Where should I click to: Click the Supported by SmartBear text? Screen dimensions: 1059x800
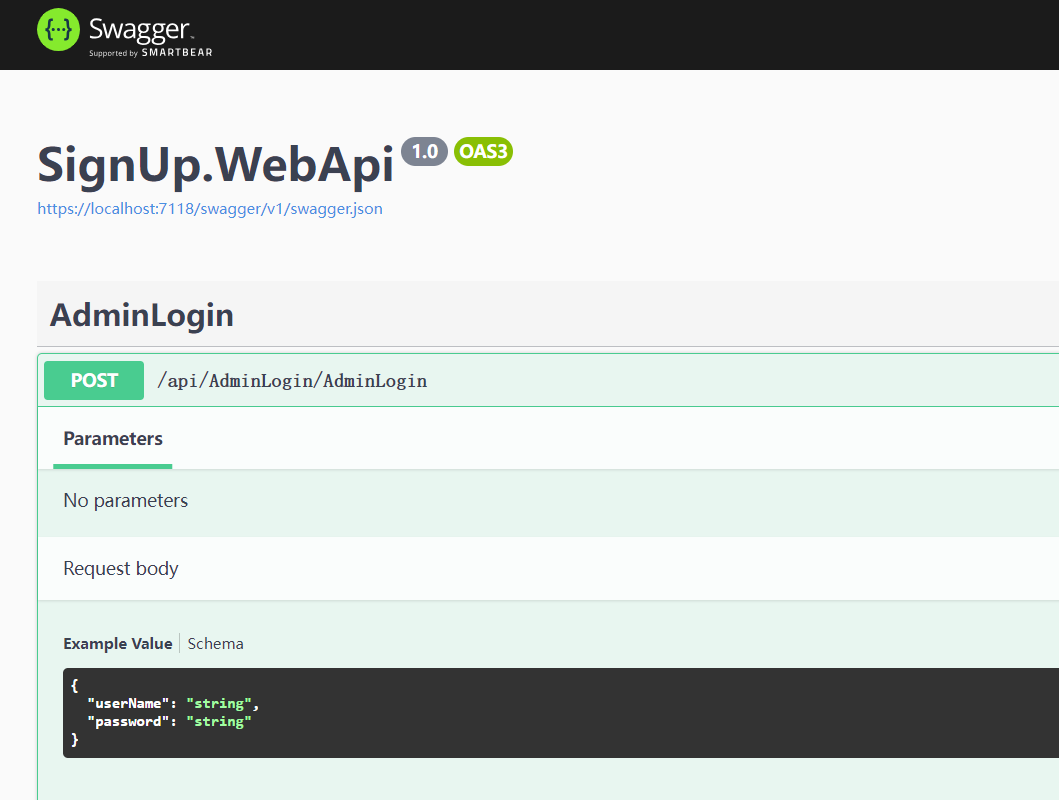tap(150, 53)
